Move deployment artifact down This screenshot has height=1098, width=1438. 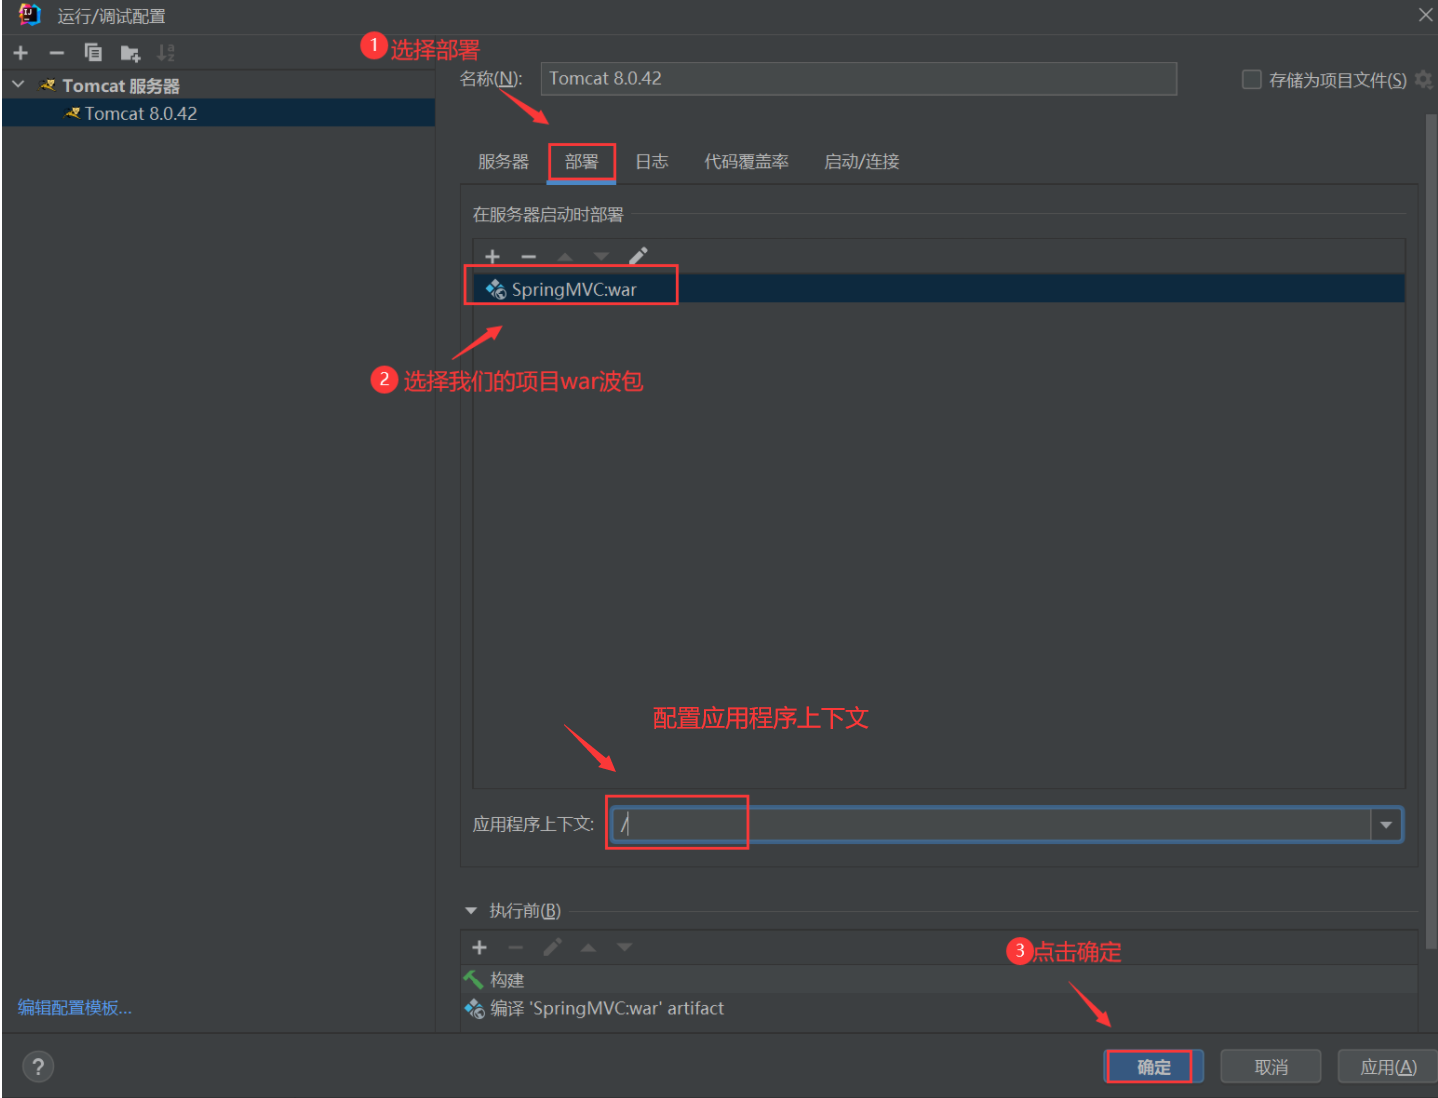tap(601, 257)
